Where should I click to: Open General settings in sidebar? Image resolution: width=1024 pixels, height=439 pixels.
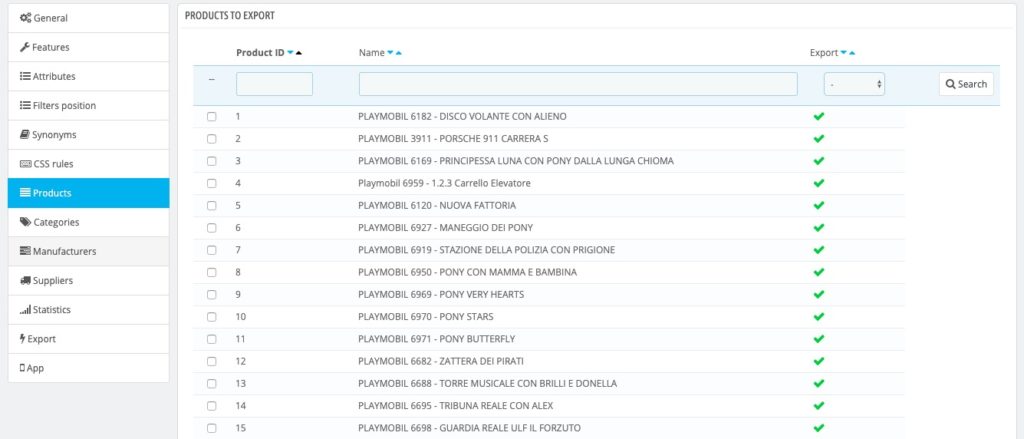coord(88,18)
